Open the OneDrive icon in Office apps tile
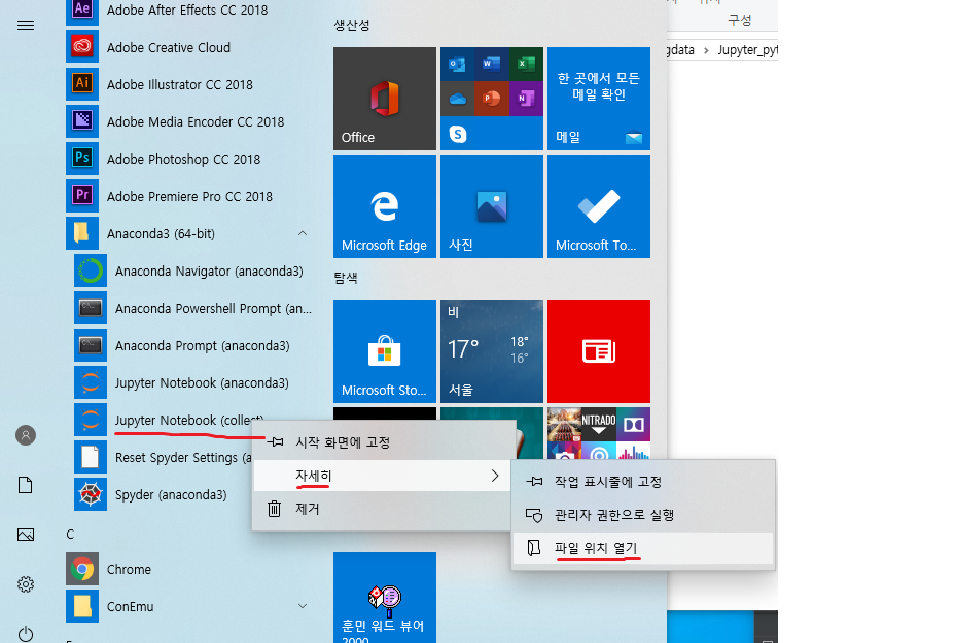The image size is (960, 643). [457, 98]
